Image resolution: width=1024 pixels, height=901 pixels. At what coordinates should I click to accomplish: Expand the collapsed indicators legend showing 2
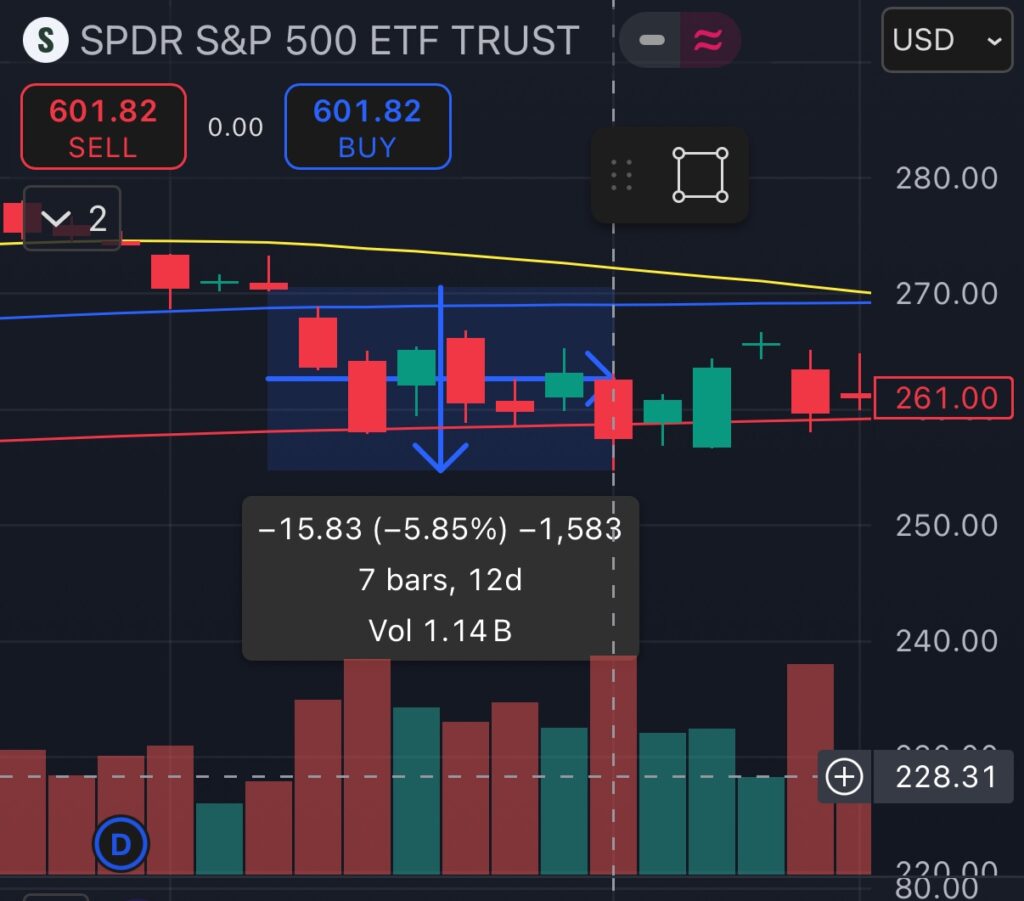coord(72,218)
